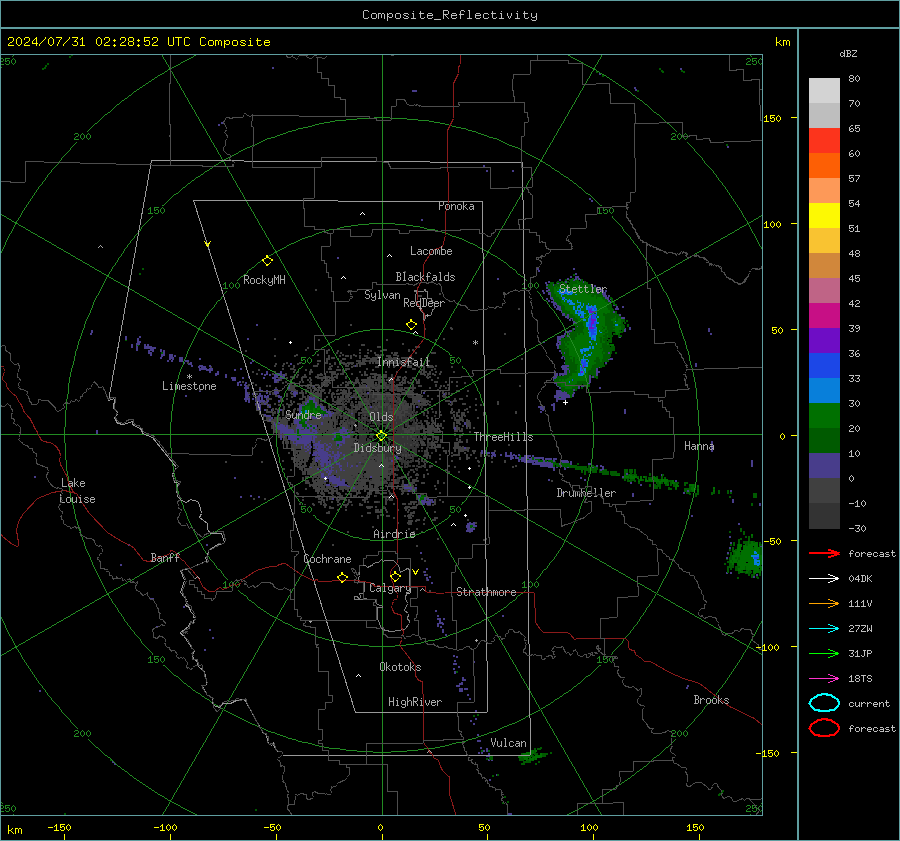This screenshot has width=900, height=841.
Task: Click the yellow diamond marker below RedDeer
Action: coord(411,325)
